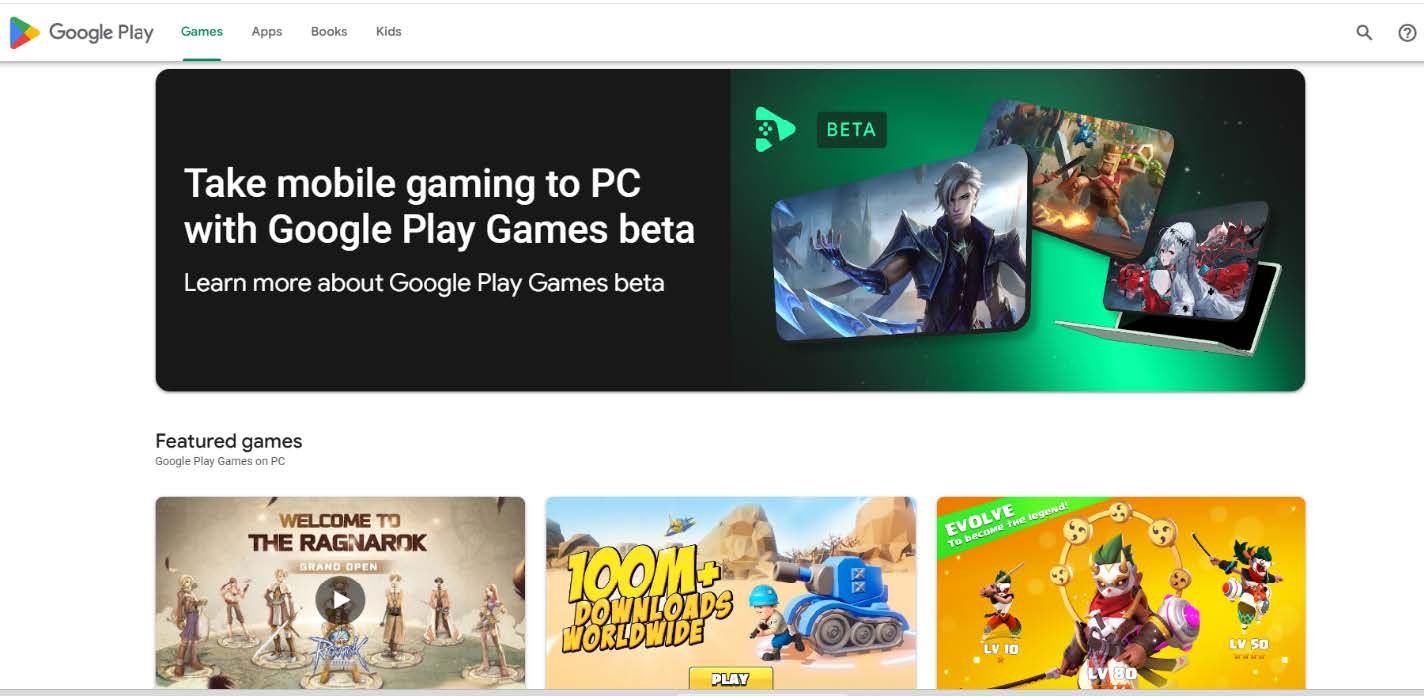
Task: Click the Google Play Games on PC subtitle
Action: pyautogui.click(x=220, y=462)
